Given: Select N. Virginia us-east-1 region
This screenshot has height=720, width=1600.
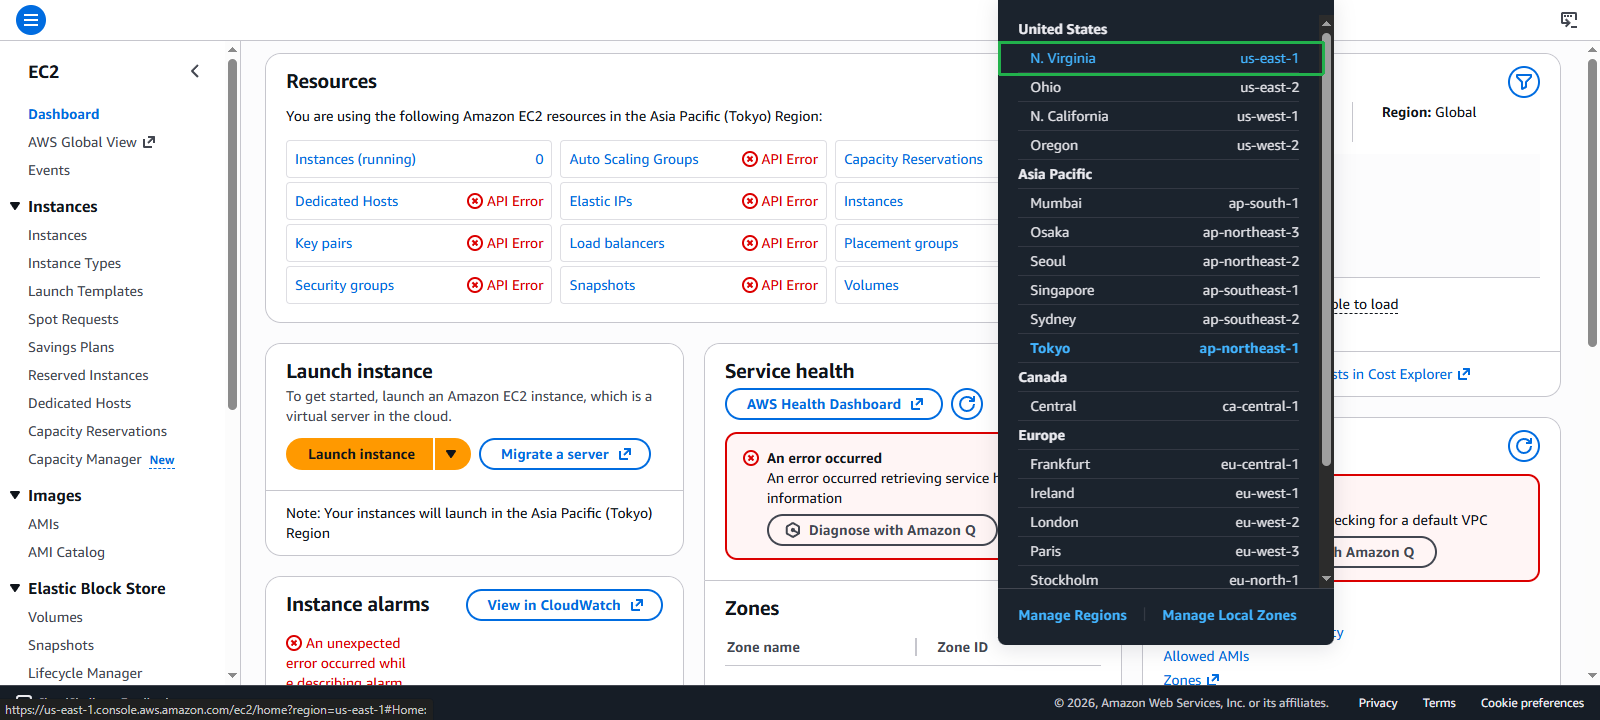Looking at the screenshot, I should point(1162,58).
